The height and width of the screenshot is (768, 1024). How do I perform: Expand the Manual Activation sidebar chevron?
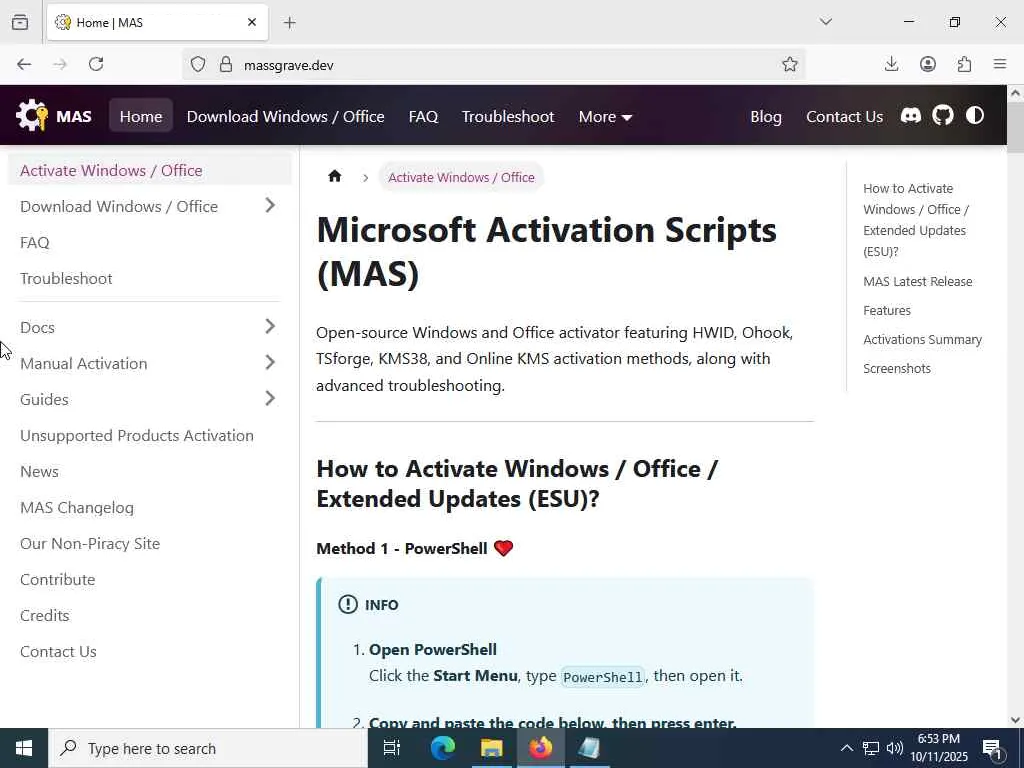coord(270,362)
